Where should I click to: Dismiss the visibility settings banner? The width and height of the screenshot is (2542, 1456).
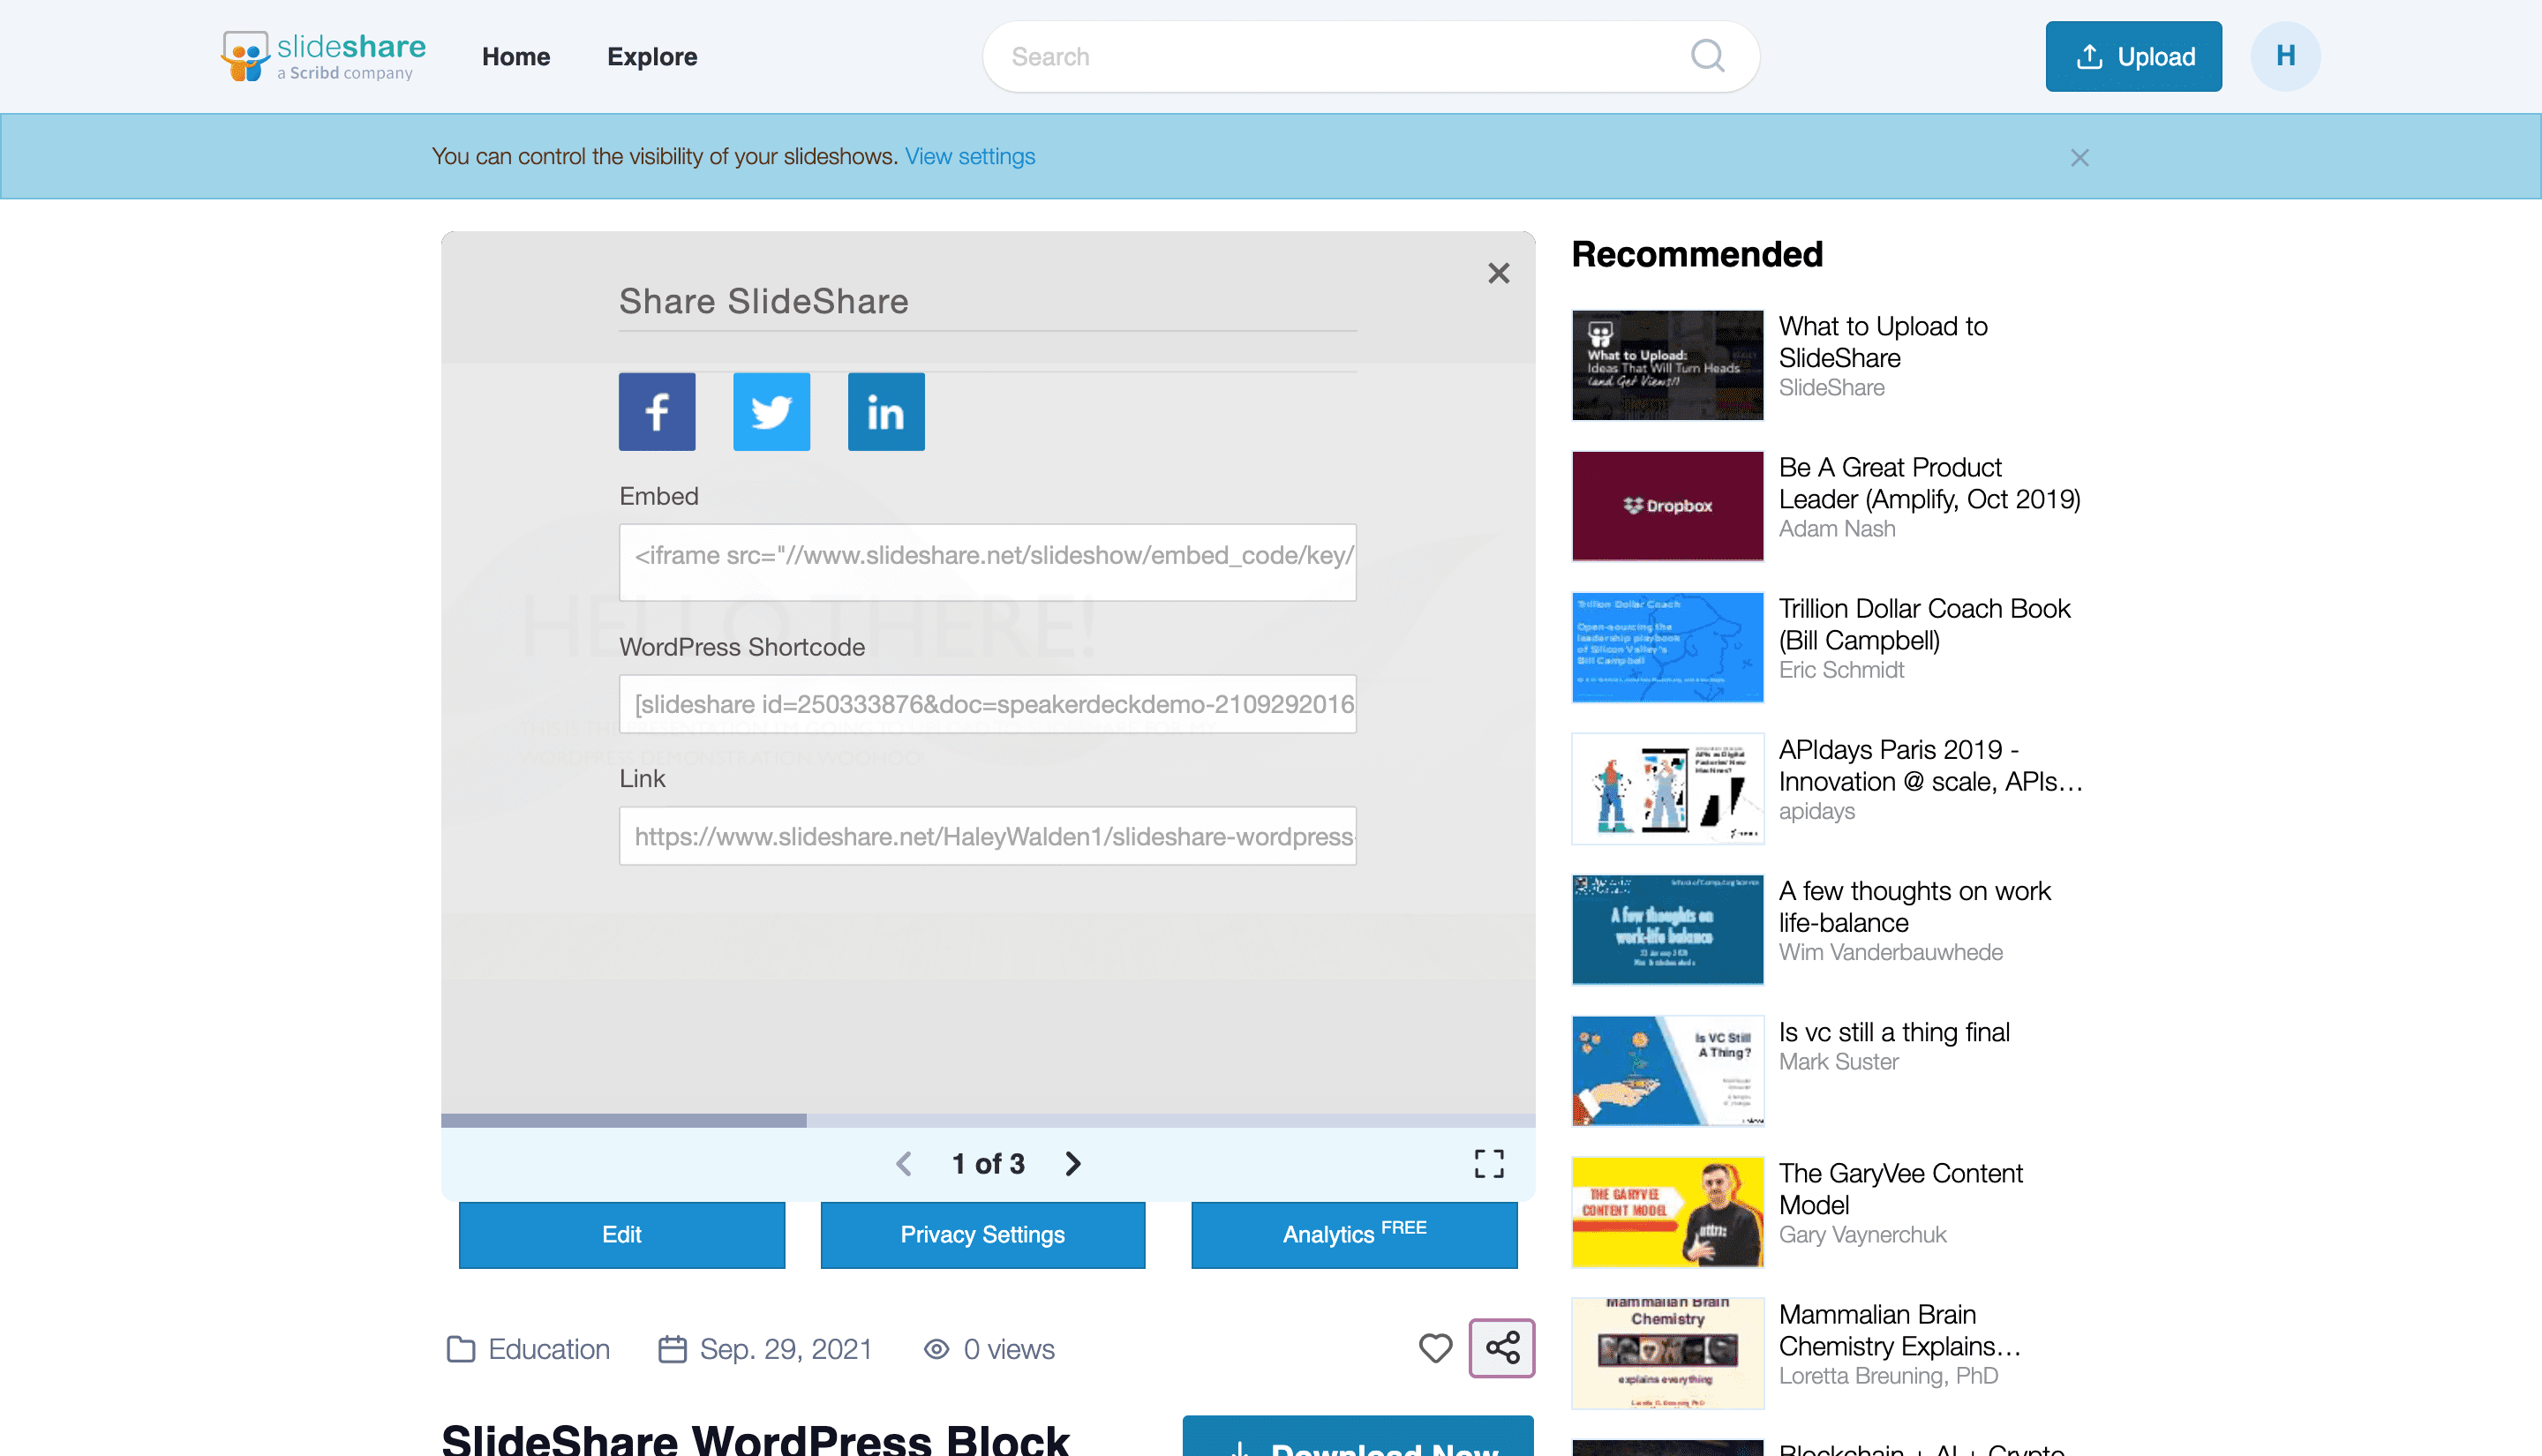tap(2079, 158)
